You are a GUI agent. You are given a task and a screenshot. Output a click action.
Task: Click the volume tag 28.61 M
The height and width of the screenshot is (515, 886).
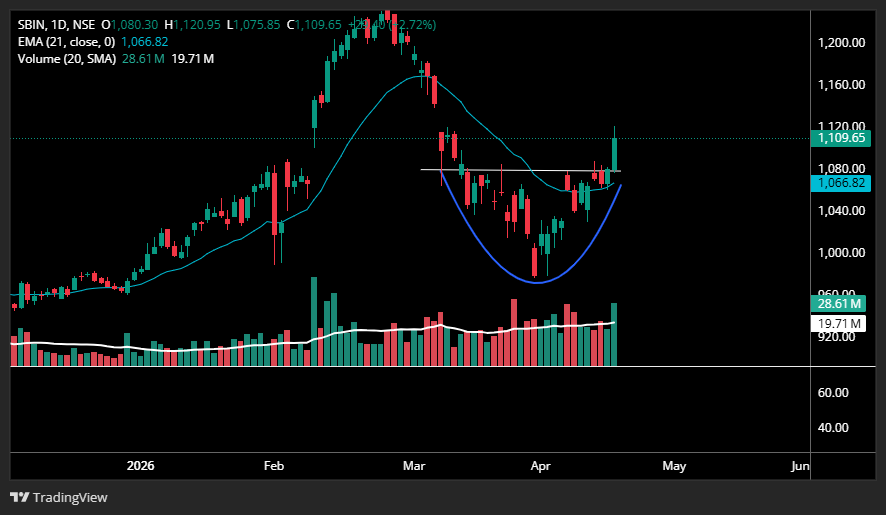(x=839, y=304)
